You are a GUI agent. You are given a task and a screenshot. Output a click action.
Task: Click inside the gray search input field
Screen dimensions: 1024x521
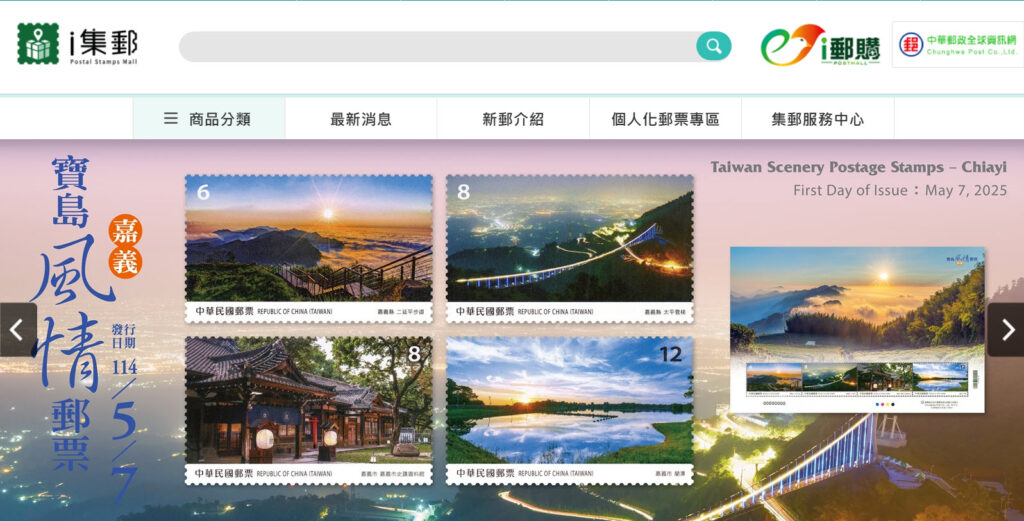point(437,47)
